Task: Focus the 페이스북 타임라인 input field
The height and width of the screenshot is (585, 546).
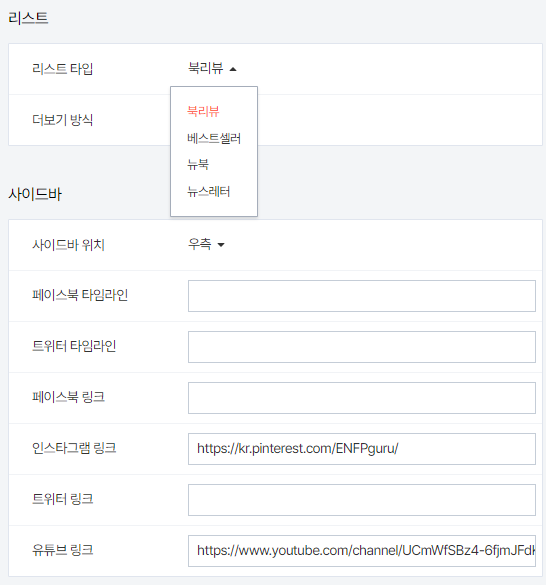Action: (362, 296)
